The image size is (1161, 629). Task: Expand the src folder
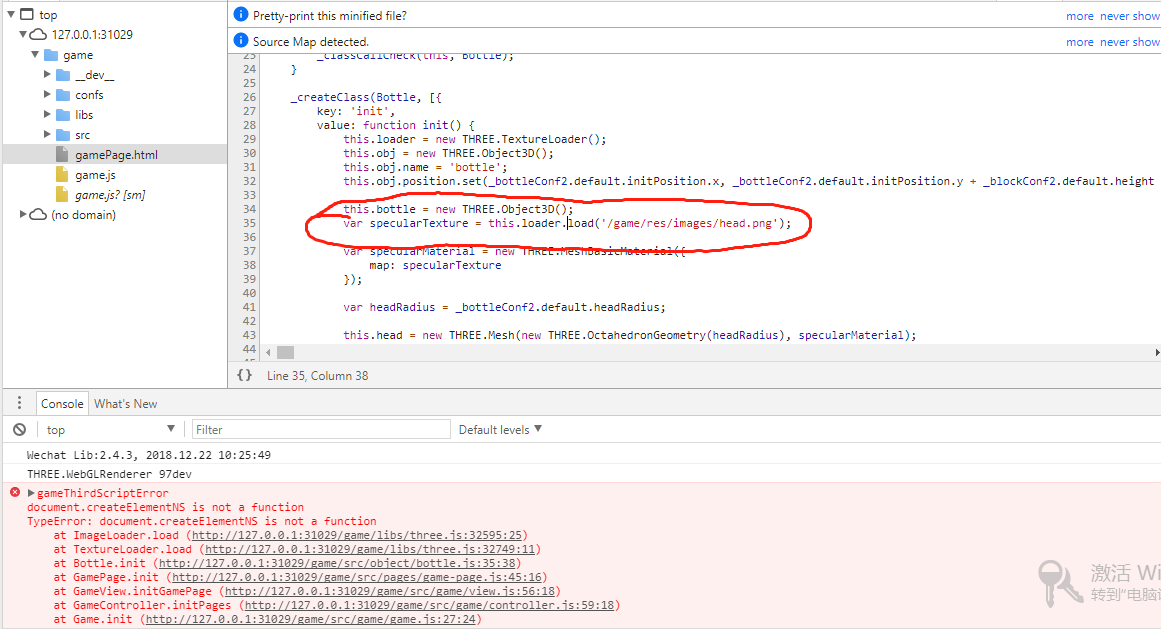pyautogui.click(x=47, y=134)
